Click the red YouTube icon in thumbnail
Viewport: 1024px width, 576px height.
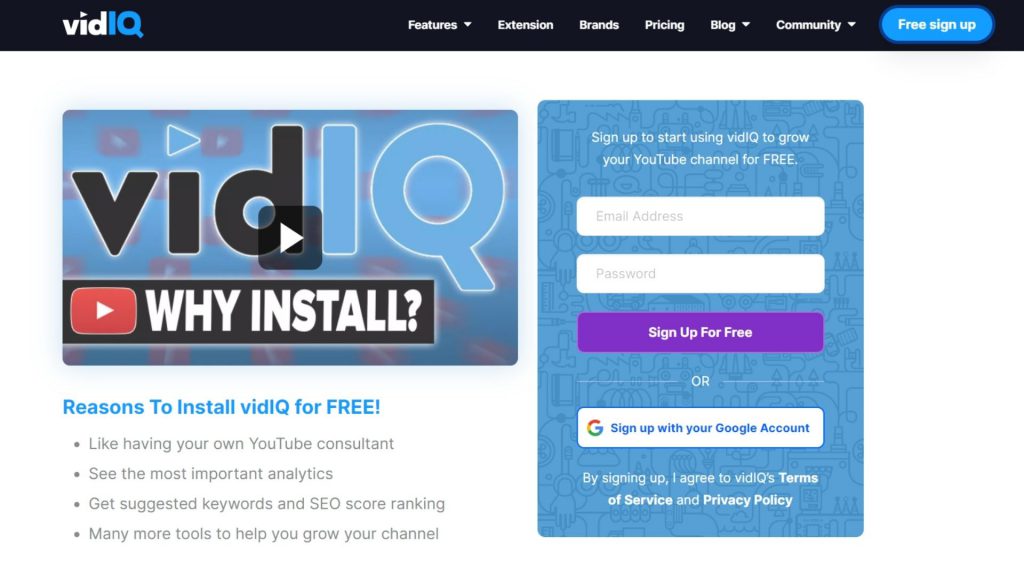pyautogui.click(x=104, y=311)
